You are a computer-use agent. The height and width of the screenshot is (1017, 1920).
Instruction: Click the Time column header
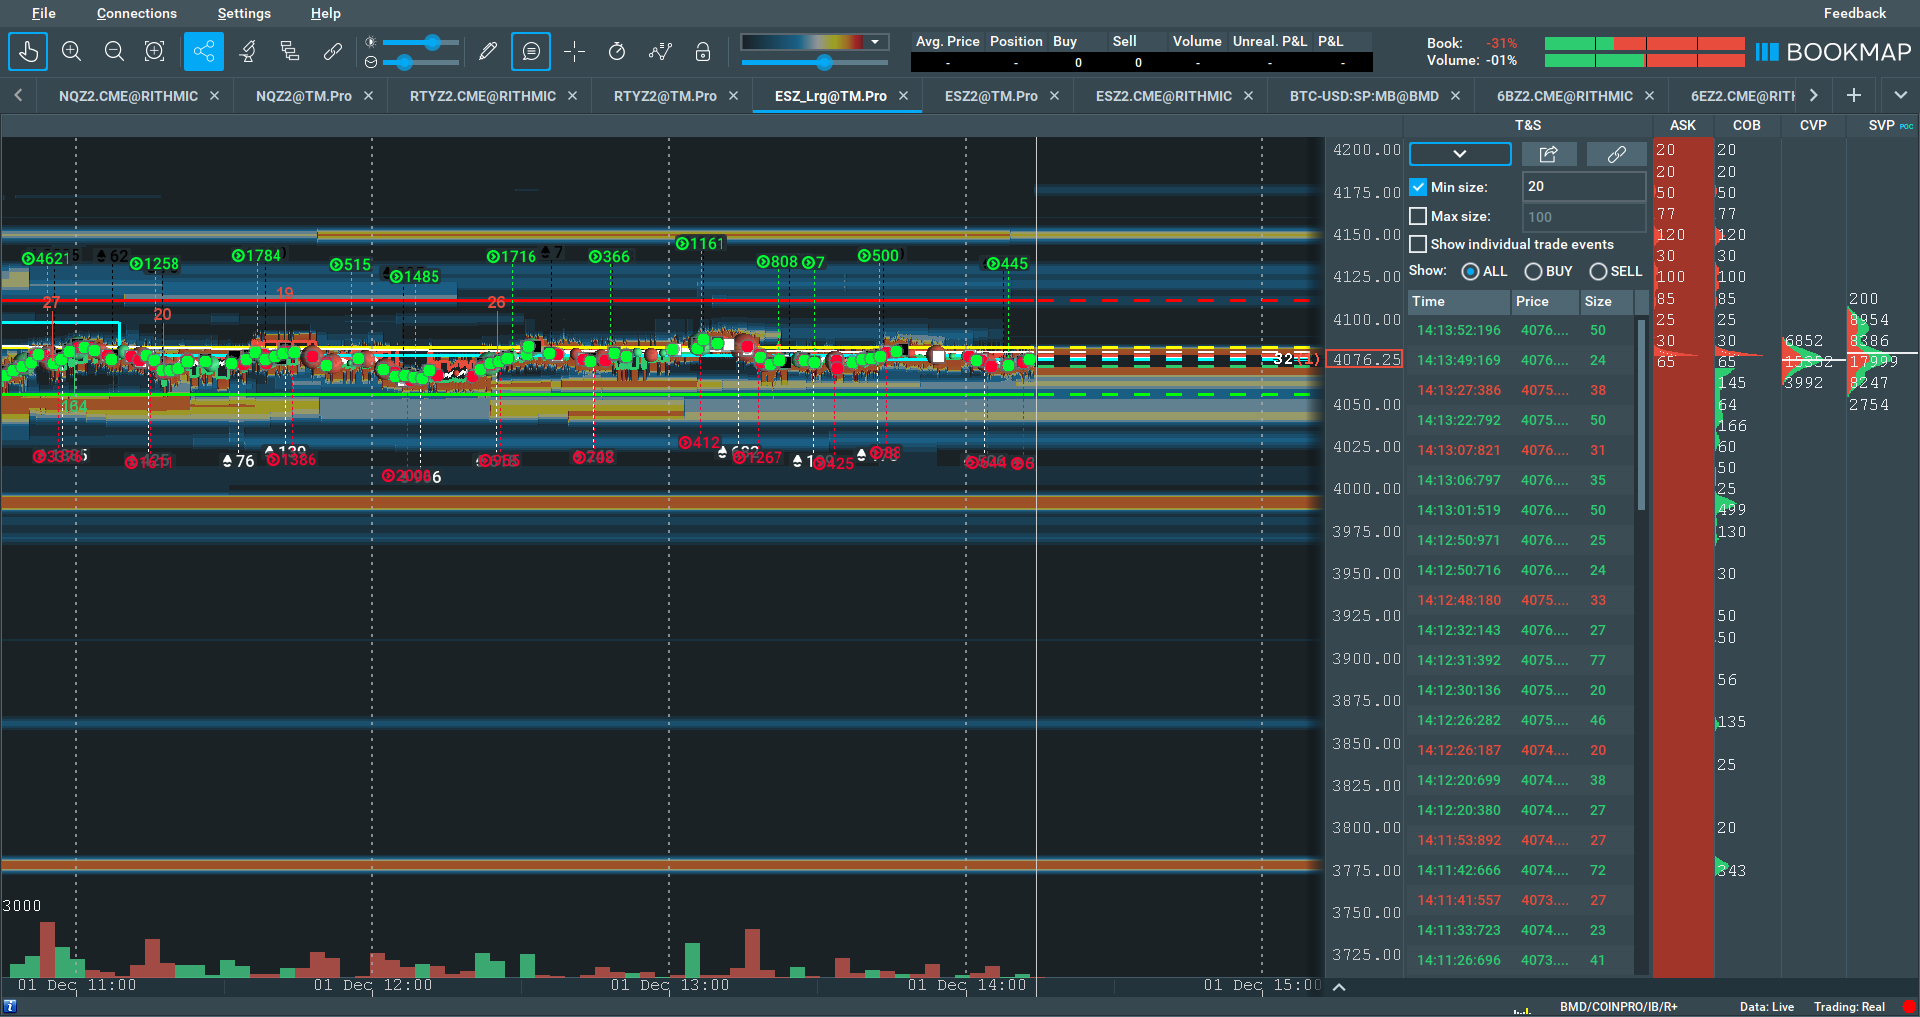coord(1458,301)
